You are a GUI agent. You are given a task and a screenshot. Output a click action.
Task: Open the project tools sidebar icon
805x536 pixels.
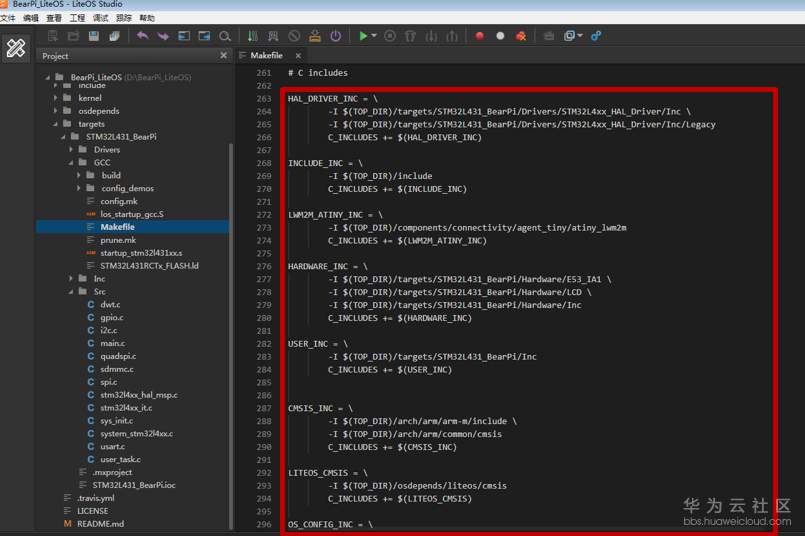(15, 48)
